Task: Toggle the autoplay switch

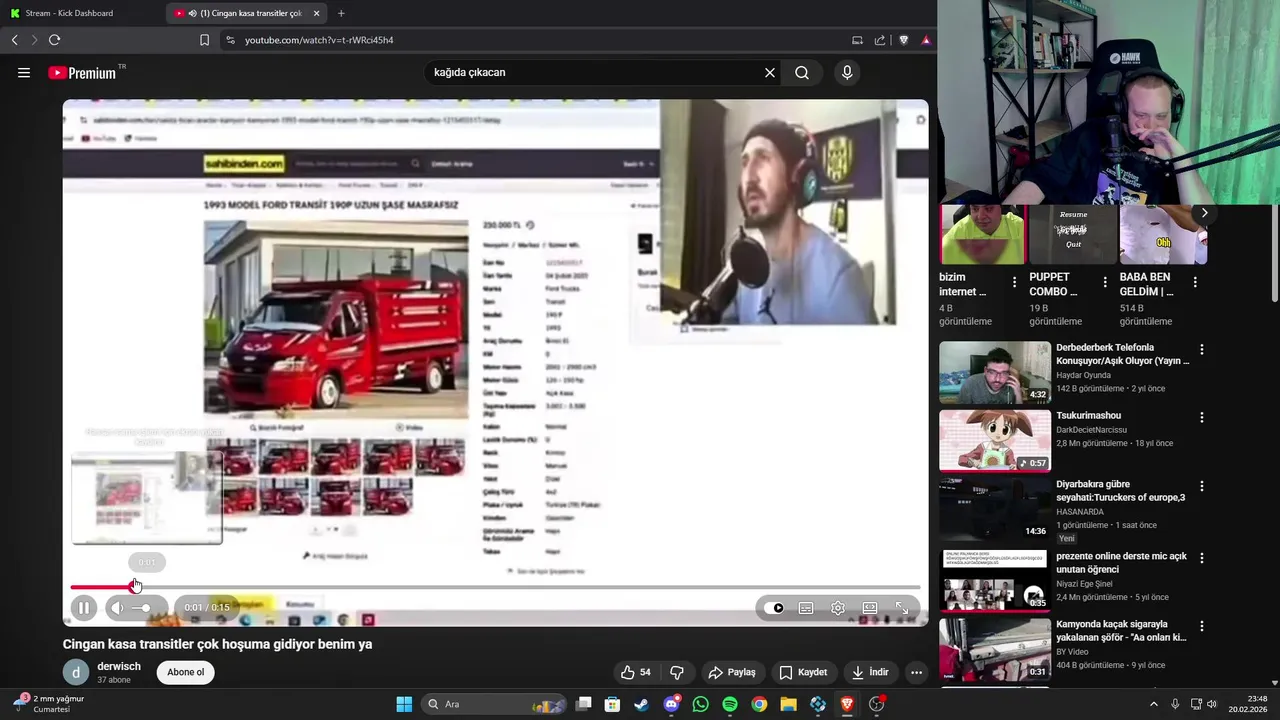Action: pyautogui.click(x=774, y=608)
